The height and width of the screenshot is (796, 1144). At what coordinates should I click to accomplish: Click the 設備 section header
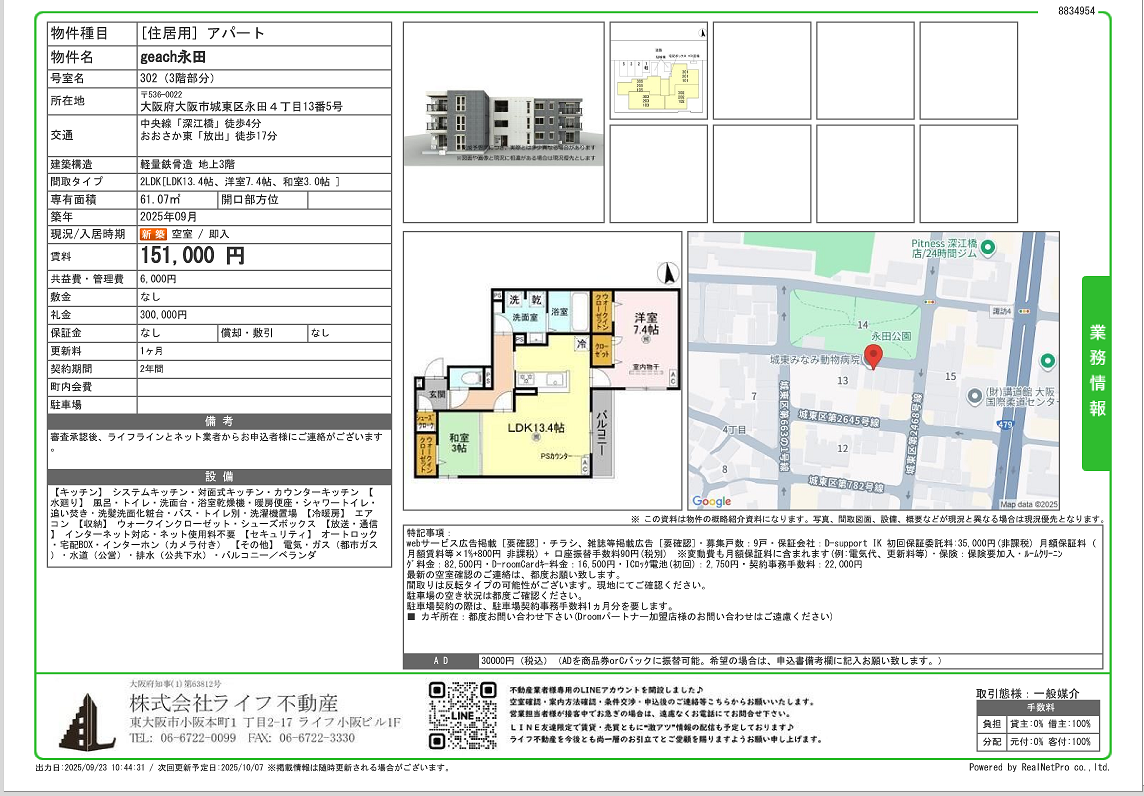(x=219, y=477)
